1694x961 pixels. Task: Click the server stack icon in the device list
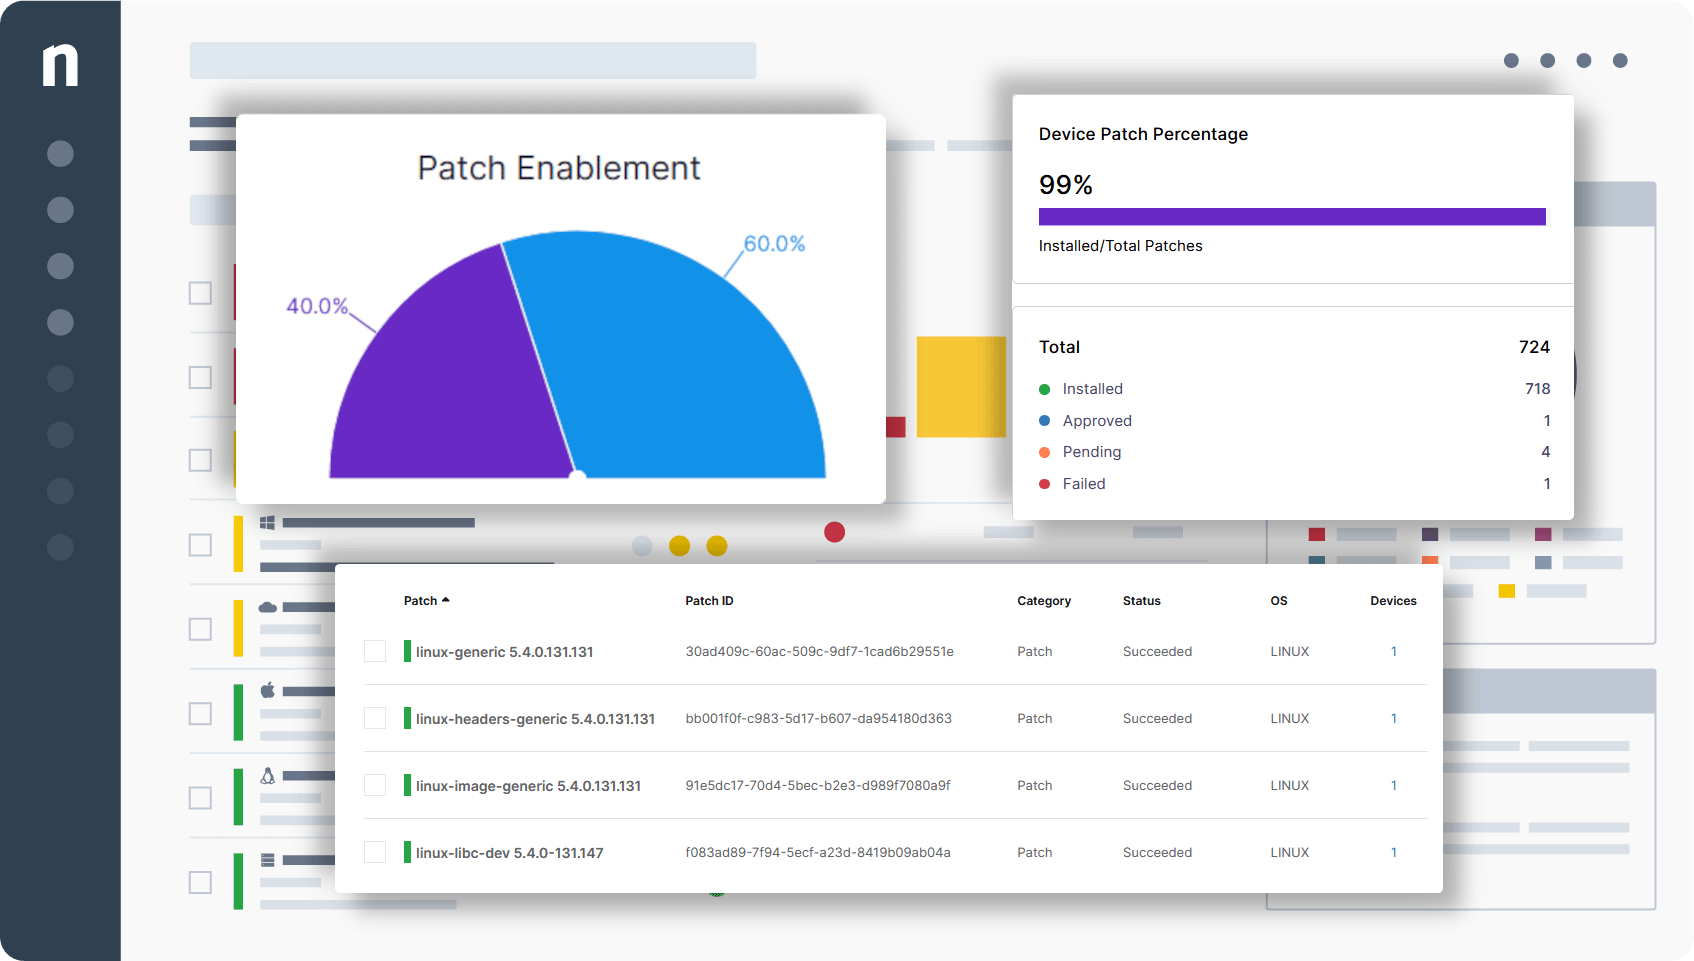[x=266, y=857]
